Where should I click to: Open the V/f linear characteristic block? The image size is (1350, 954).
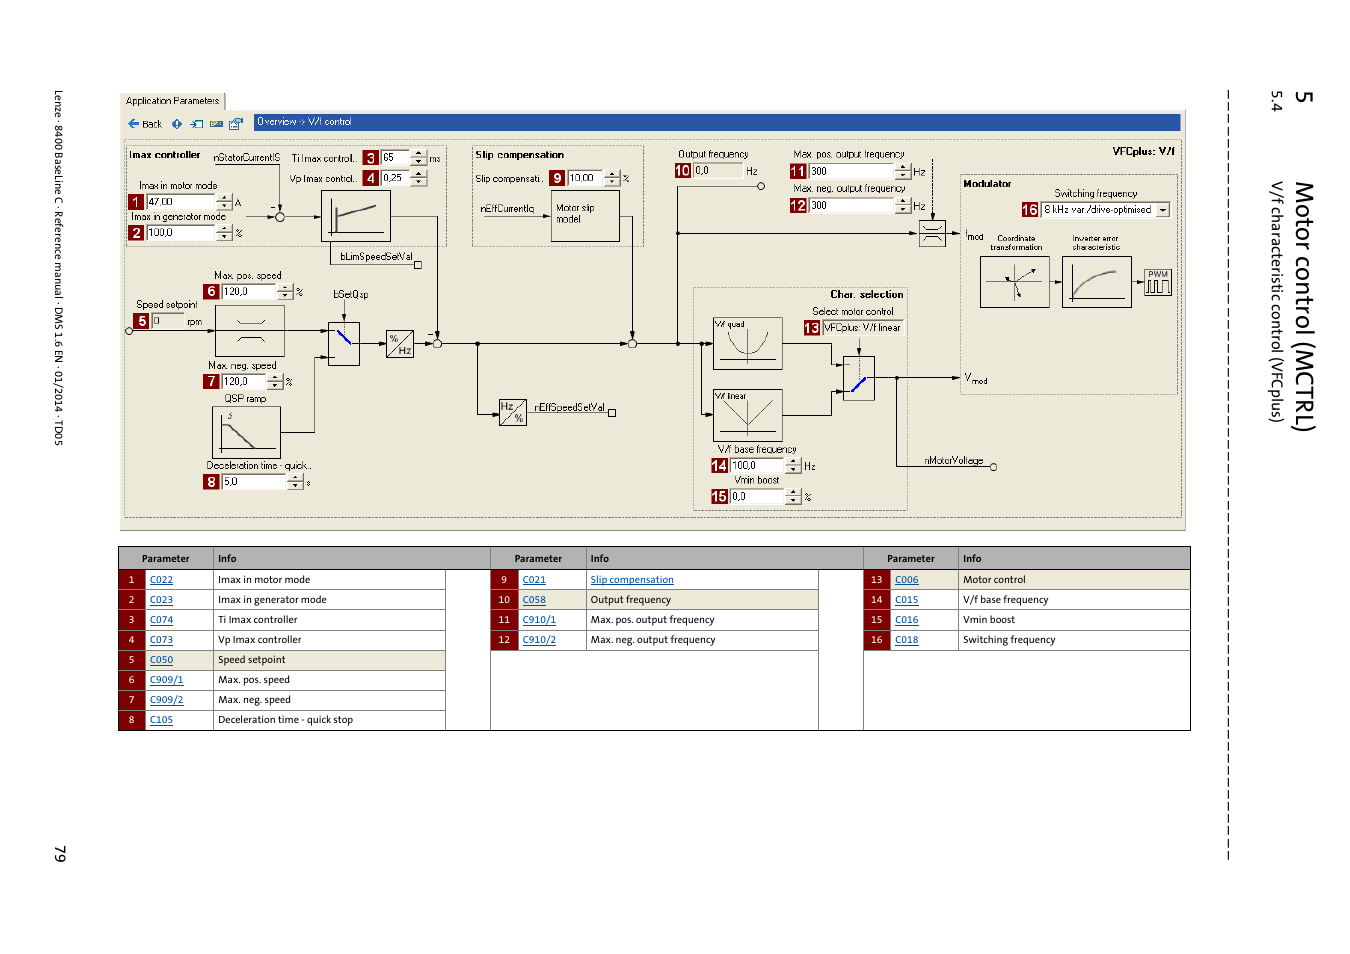click(x=747, y=415)
